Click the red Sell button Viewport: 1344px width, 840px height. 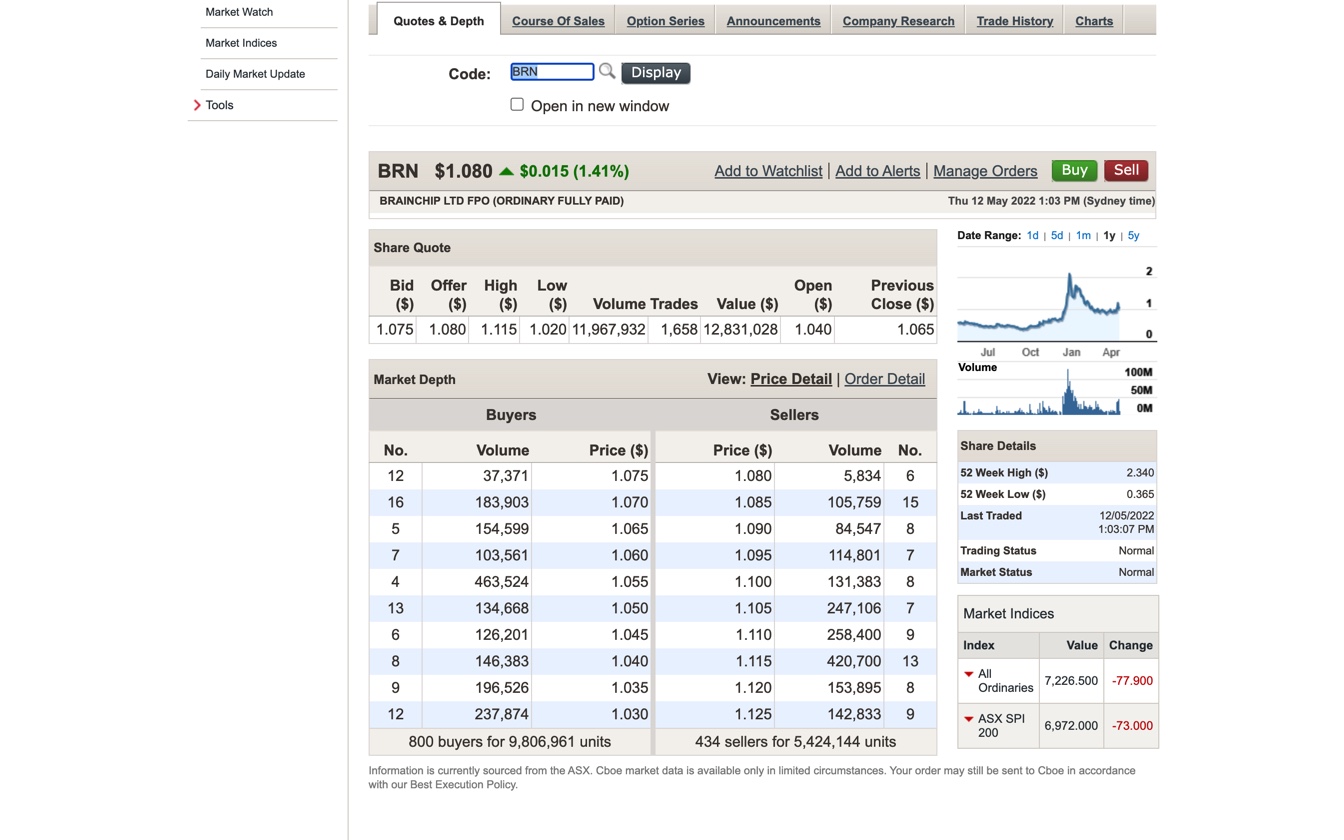pyautogui.click(x=1126, y=170)
